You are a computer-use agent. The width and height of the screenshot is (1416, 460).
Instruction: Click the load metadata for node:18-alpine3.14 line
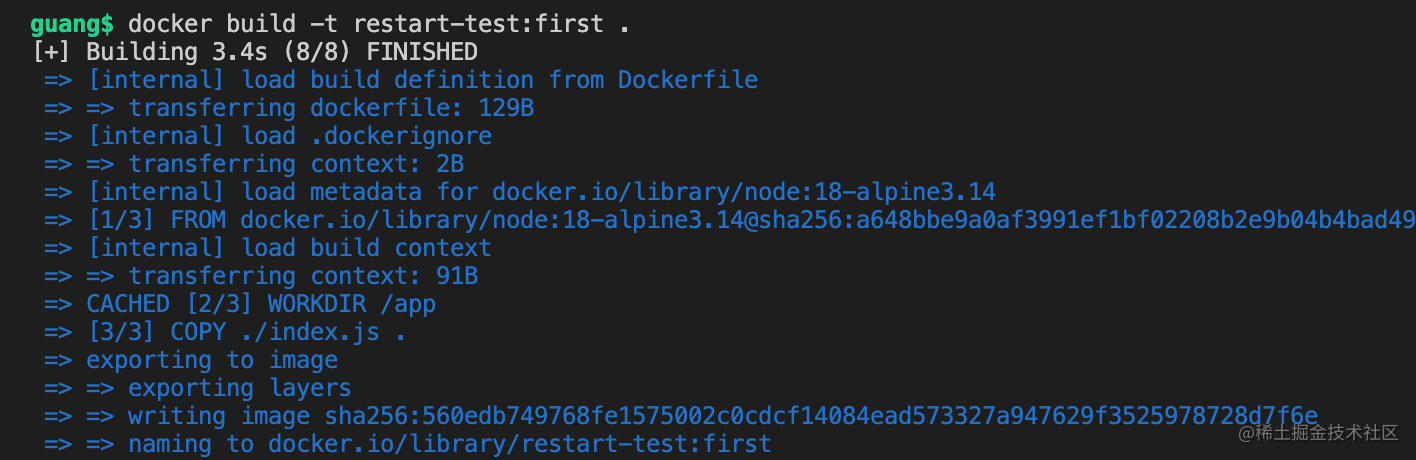[x=540, y=192]
